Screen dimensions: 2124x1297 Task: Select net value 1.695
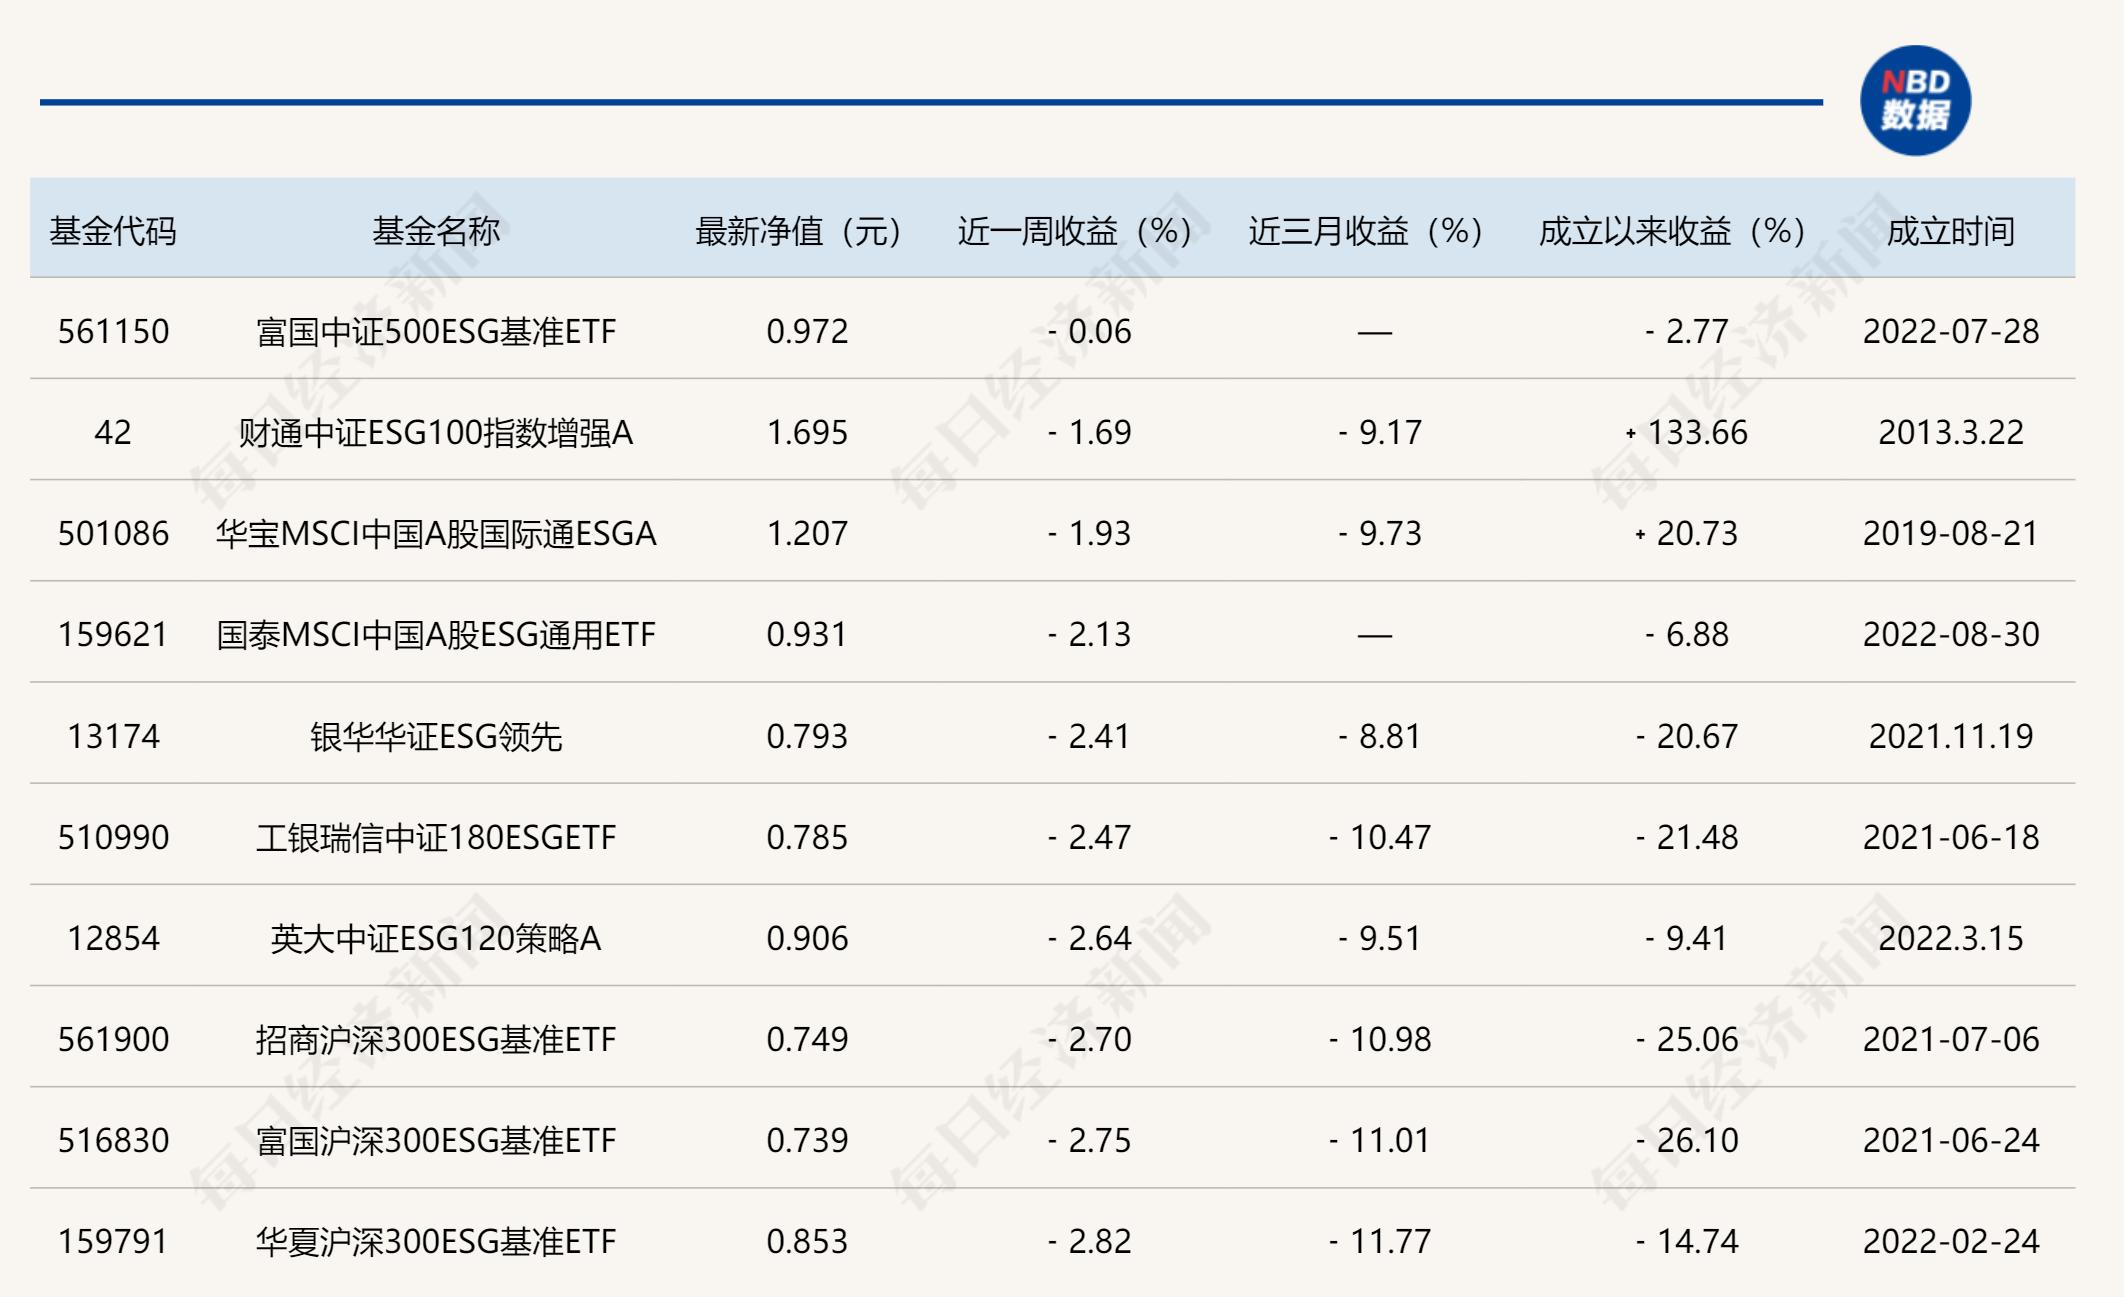point(807,432)
